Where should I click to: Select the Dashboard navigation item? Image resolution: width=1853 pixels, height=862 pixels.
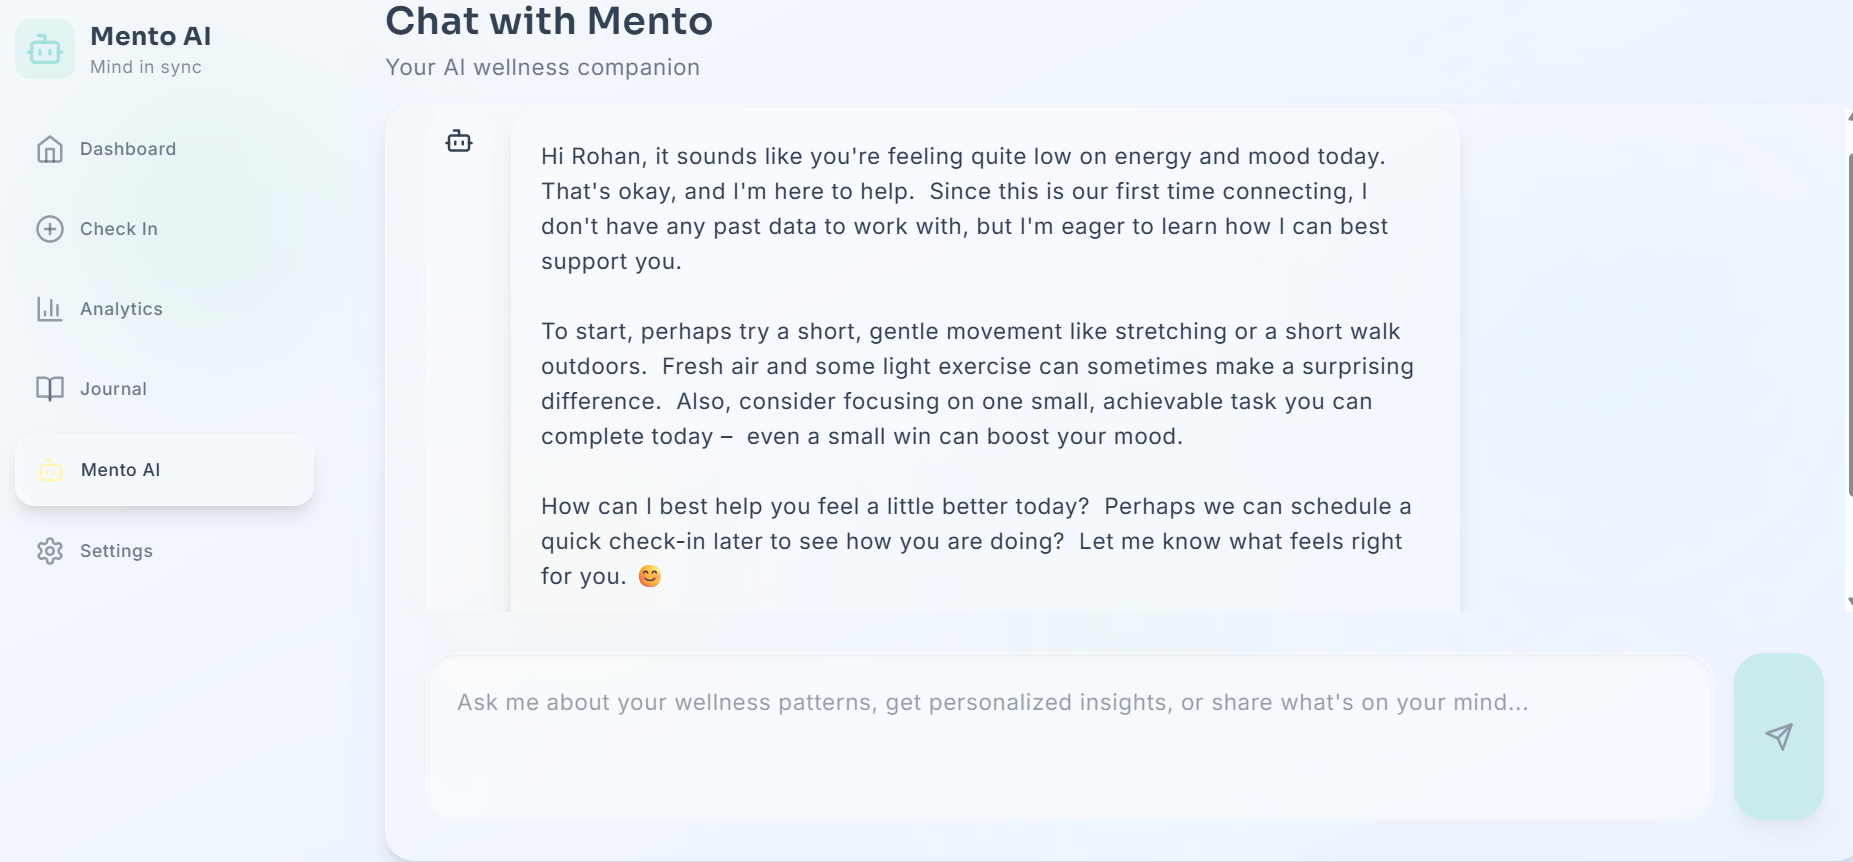pyautogui.click(x=127, y=148)
